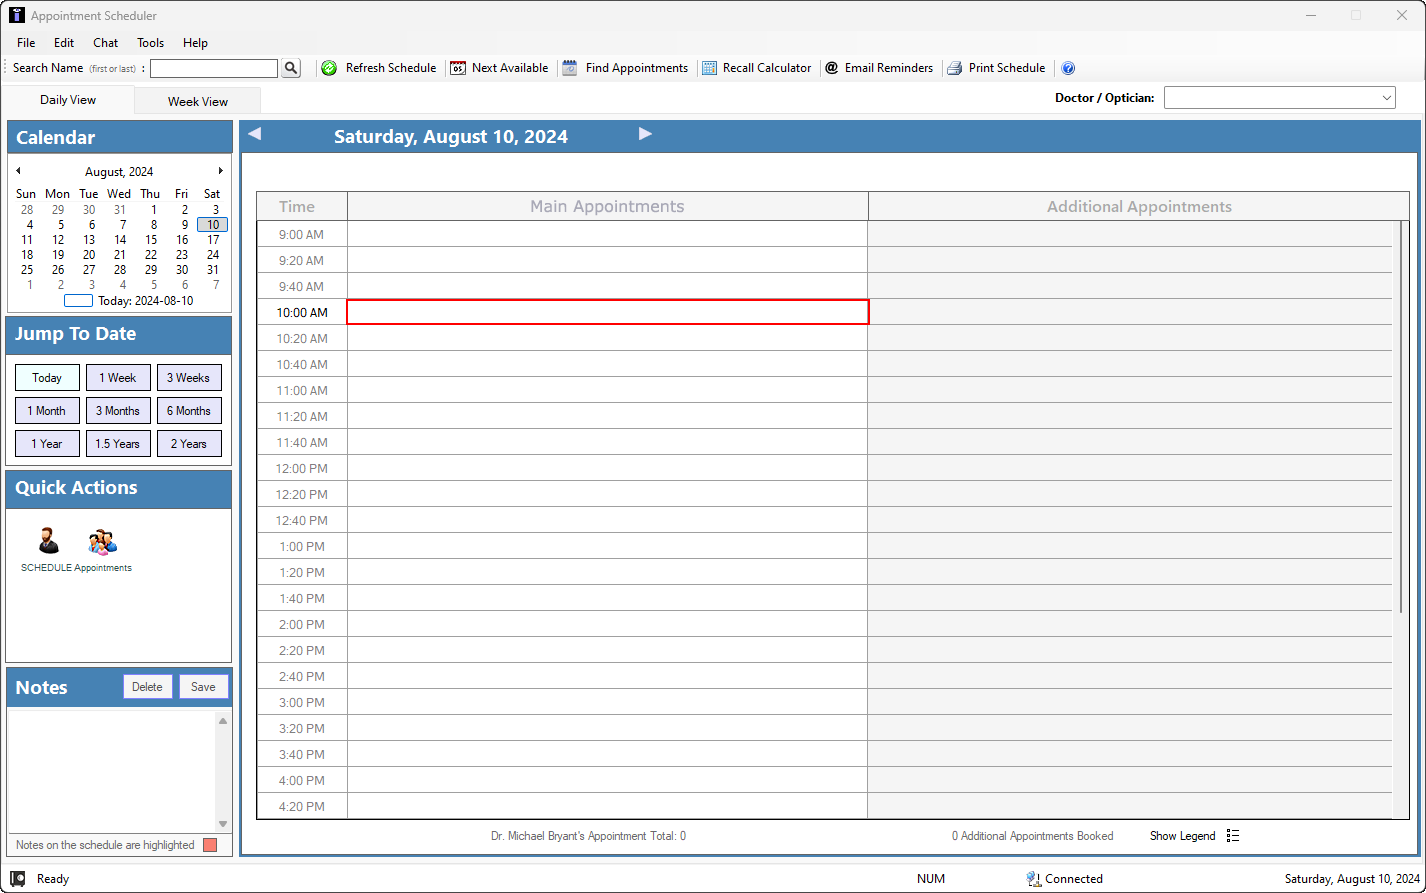Click the Show Legend list icon
1426x893 pixels.
pos(1232,836)
